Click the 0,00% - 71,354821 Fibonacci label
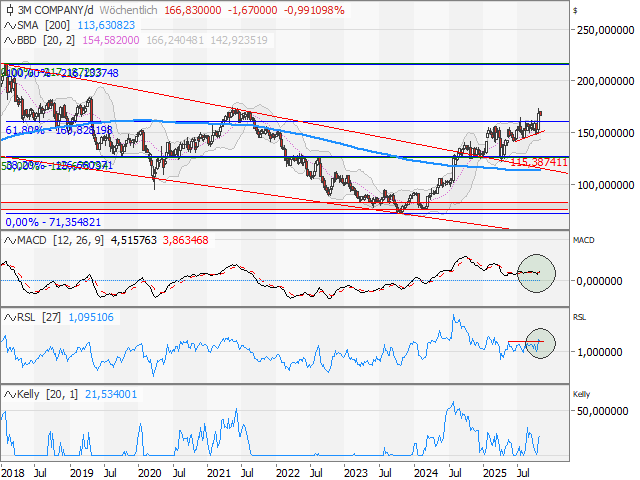640x480 pixels. (x=53, y=222)
